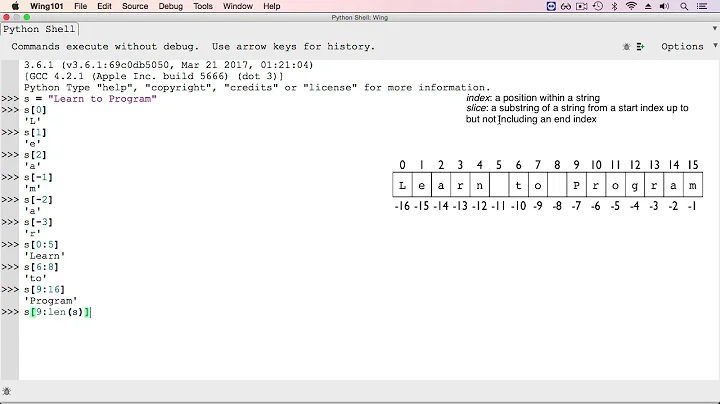Image resolution: width=720 pixels, height=404 pixels.
Task: Open the Help menu
Action: pos(271,6)
